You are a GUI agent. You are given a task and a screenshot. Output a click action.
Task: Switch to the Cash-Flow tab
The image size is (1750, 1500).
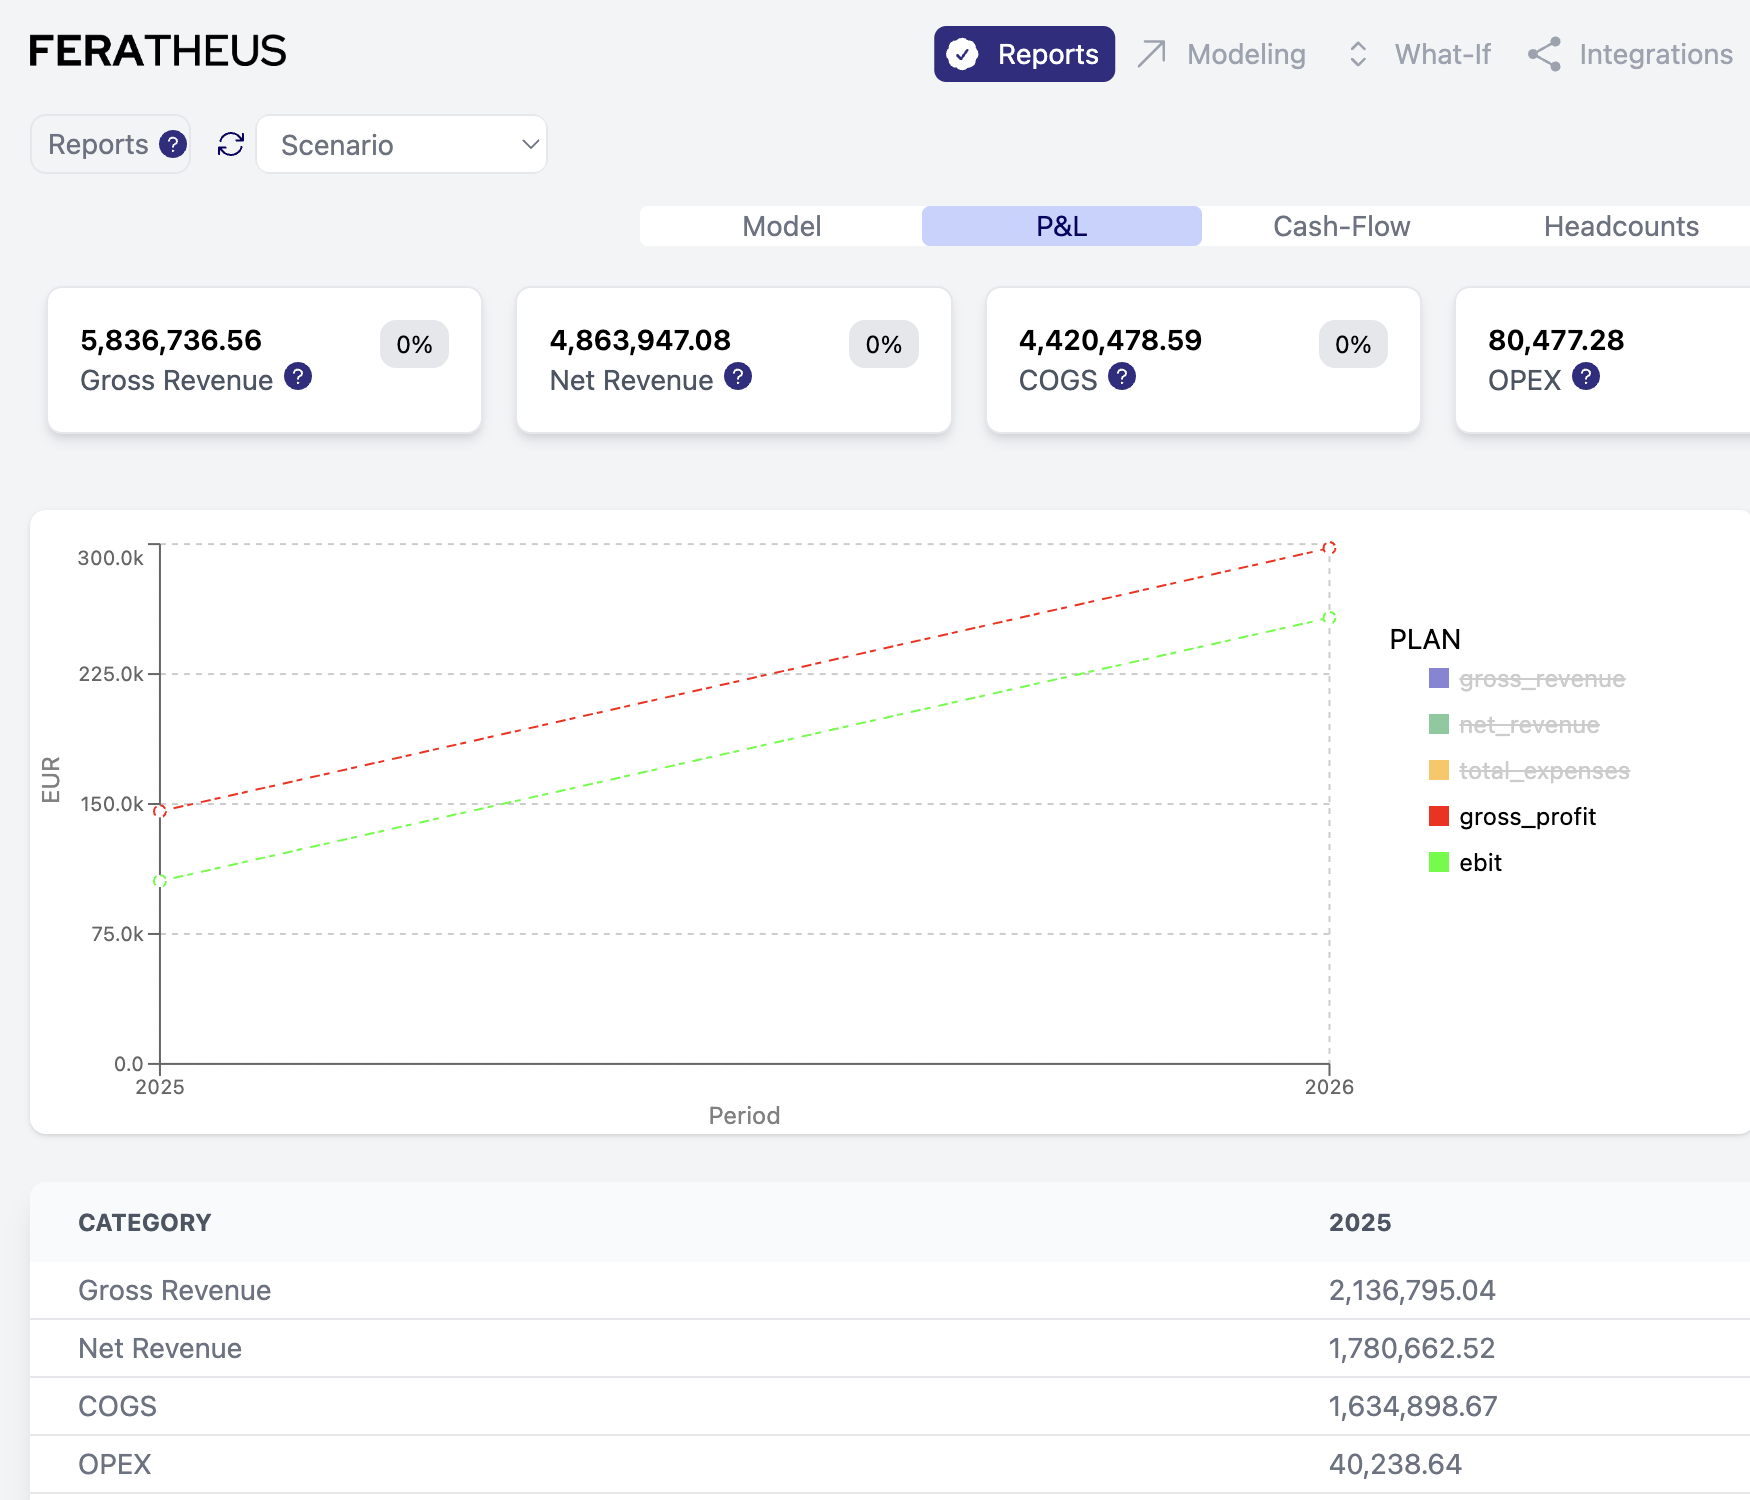pyautogui.click(x=1341, y=226)
